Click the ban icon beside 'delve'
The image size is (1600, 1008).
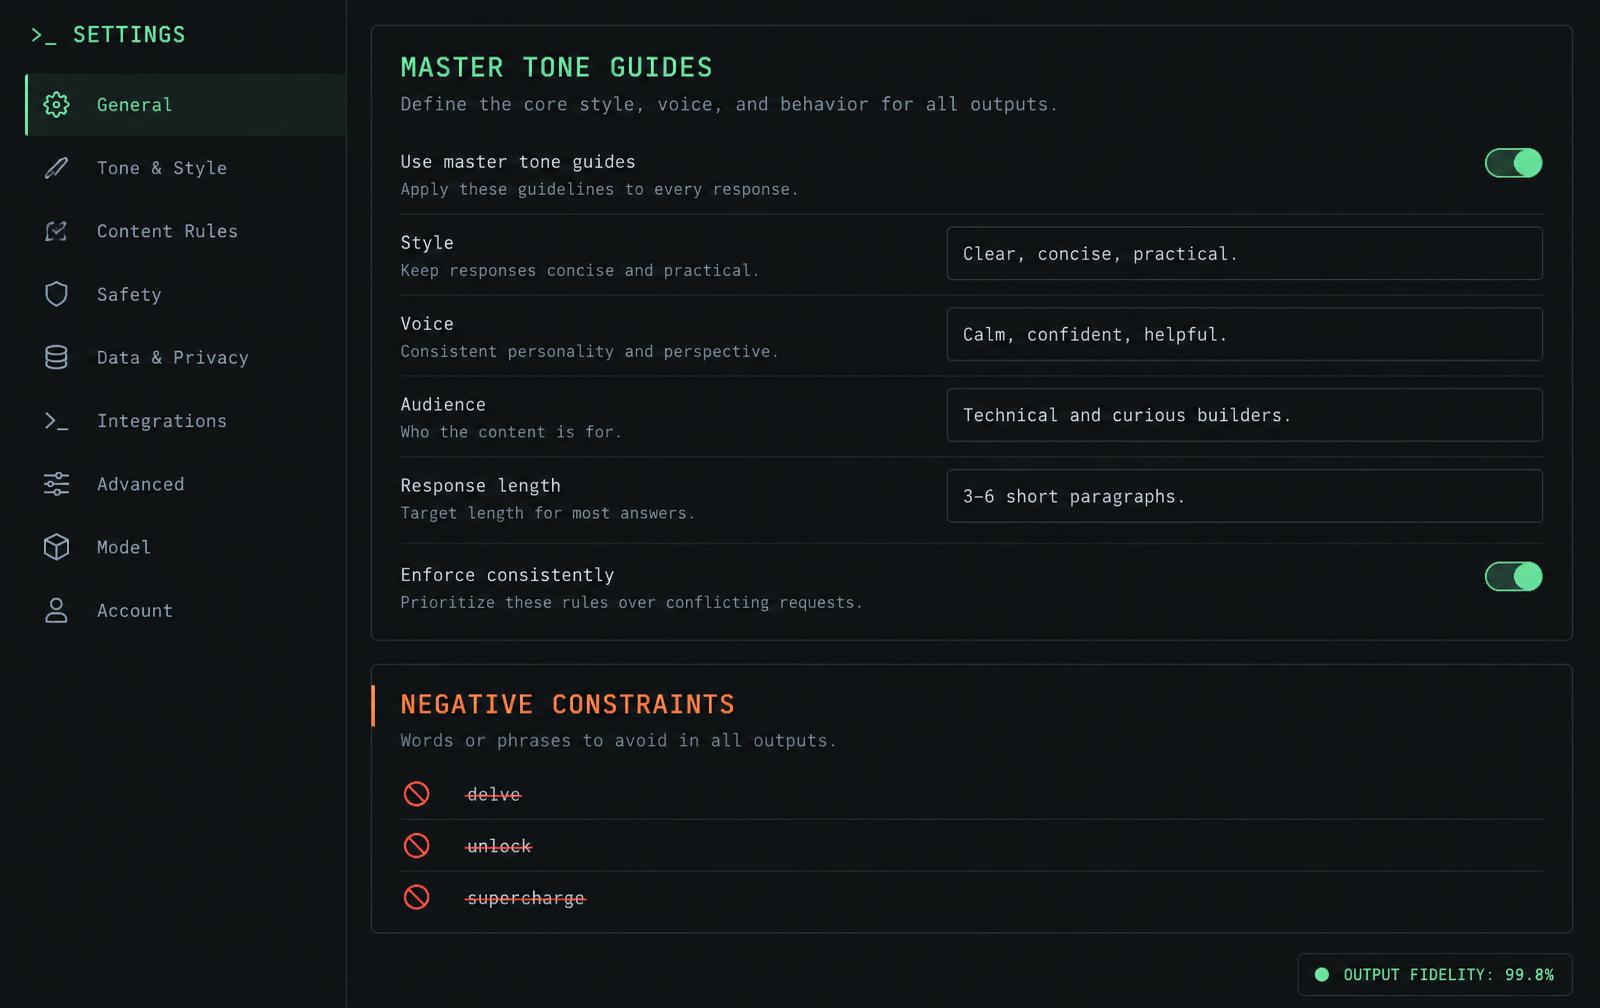point(416,794)
